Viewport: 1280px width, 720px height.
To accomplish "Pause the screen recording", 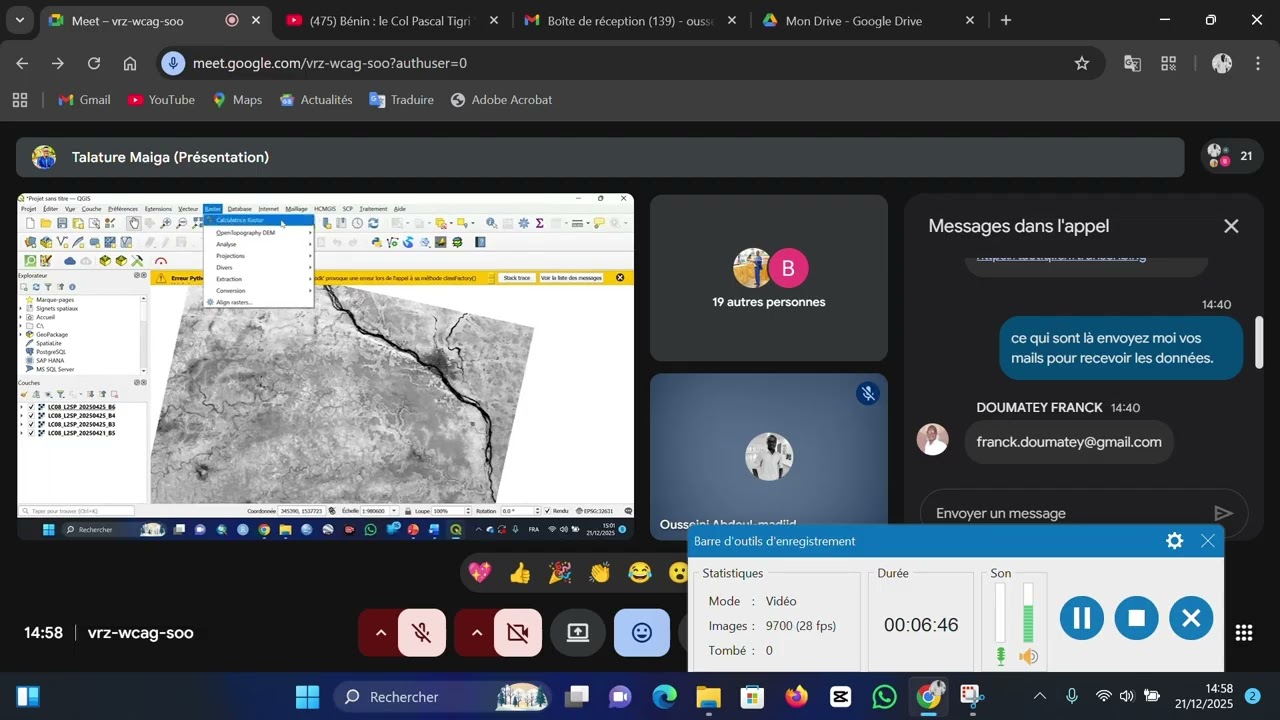I will point(1082,618).
